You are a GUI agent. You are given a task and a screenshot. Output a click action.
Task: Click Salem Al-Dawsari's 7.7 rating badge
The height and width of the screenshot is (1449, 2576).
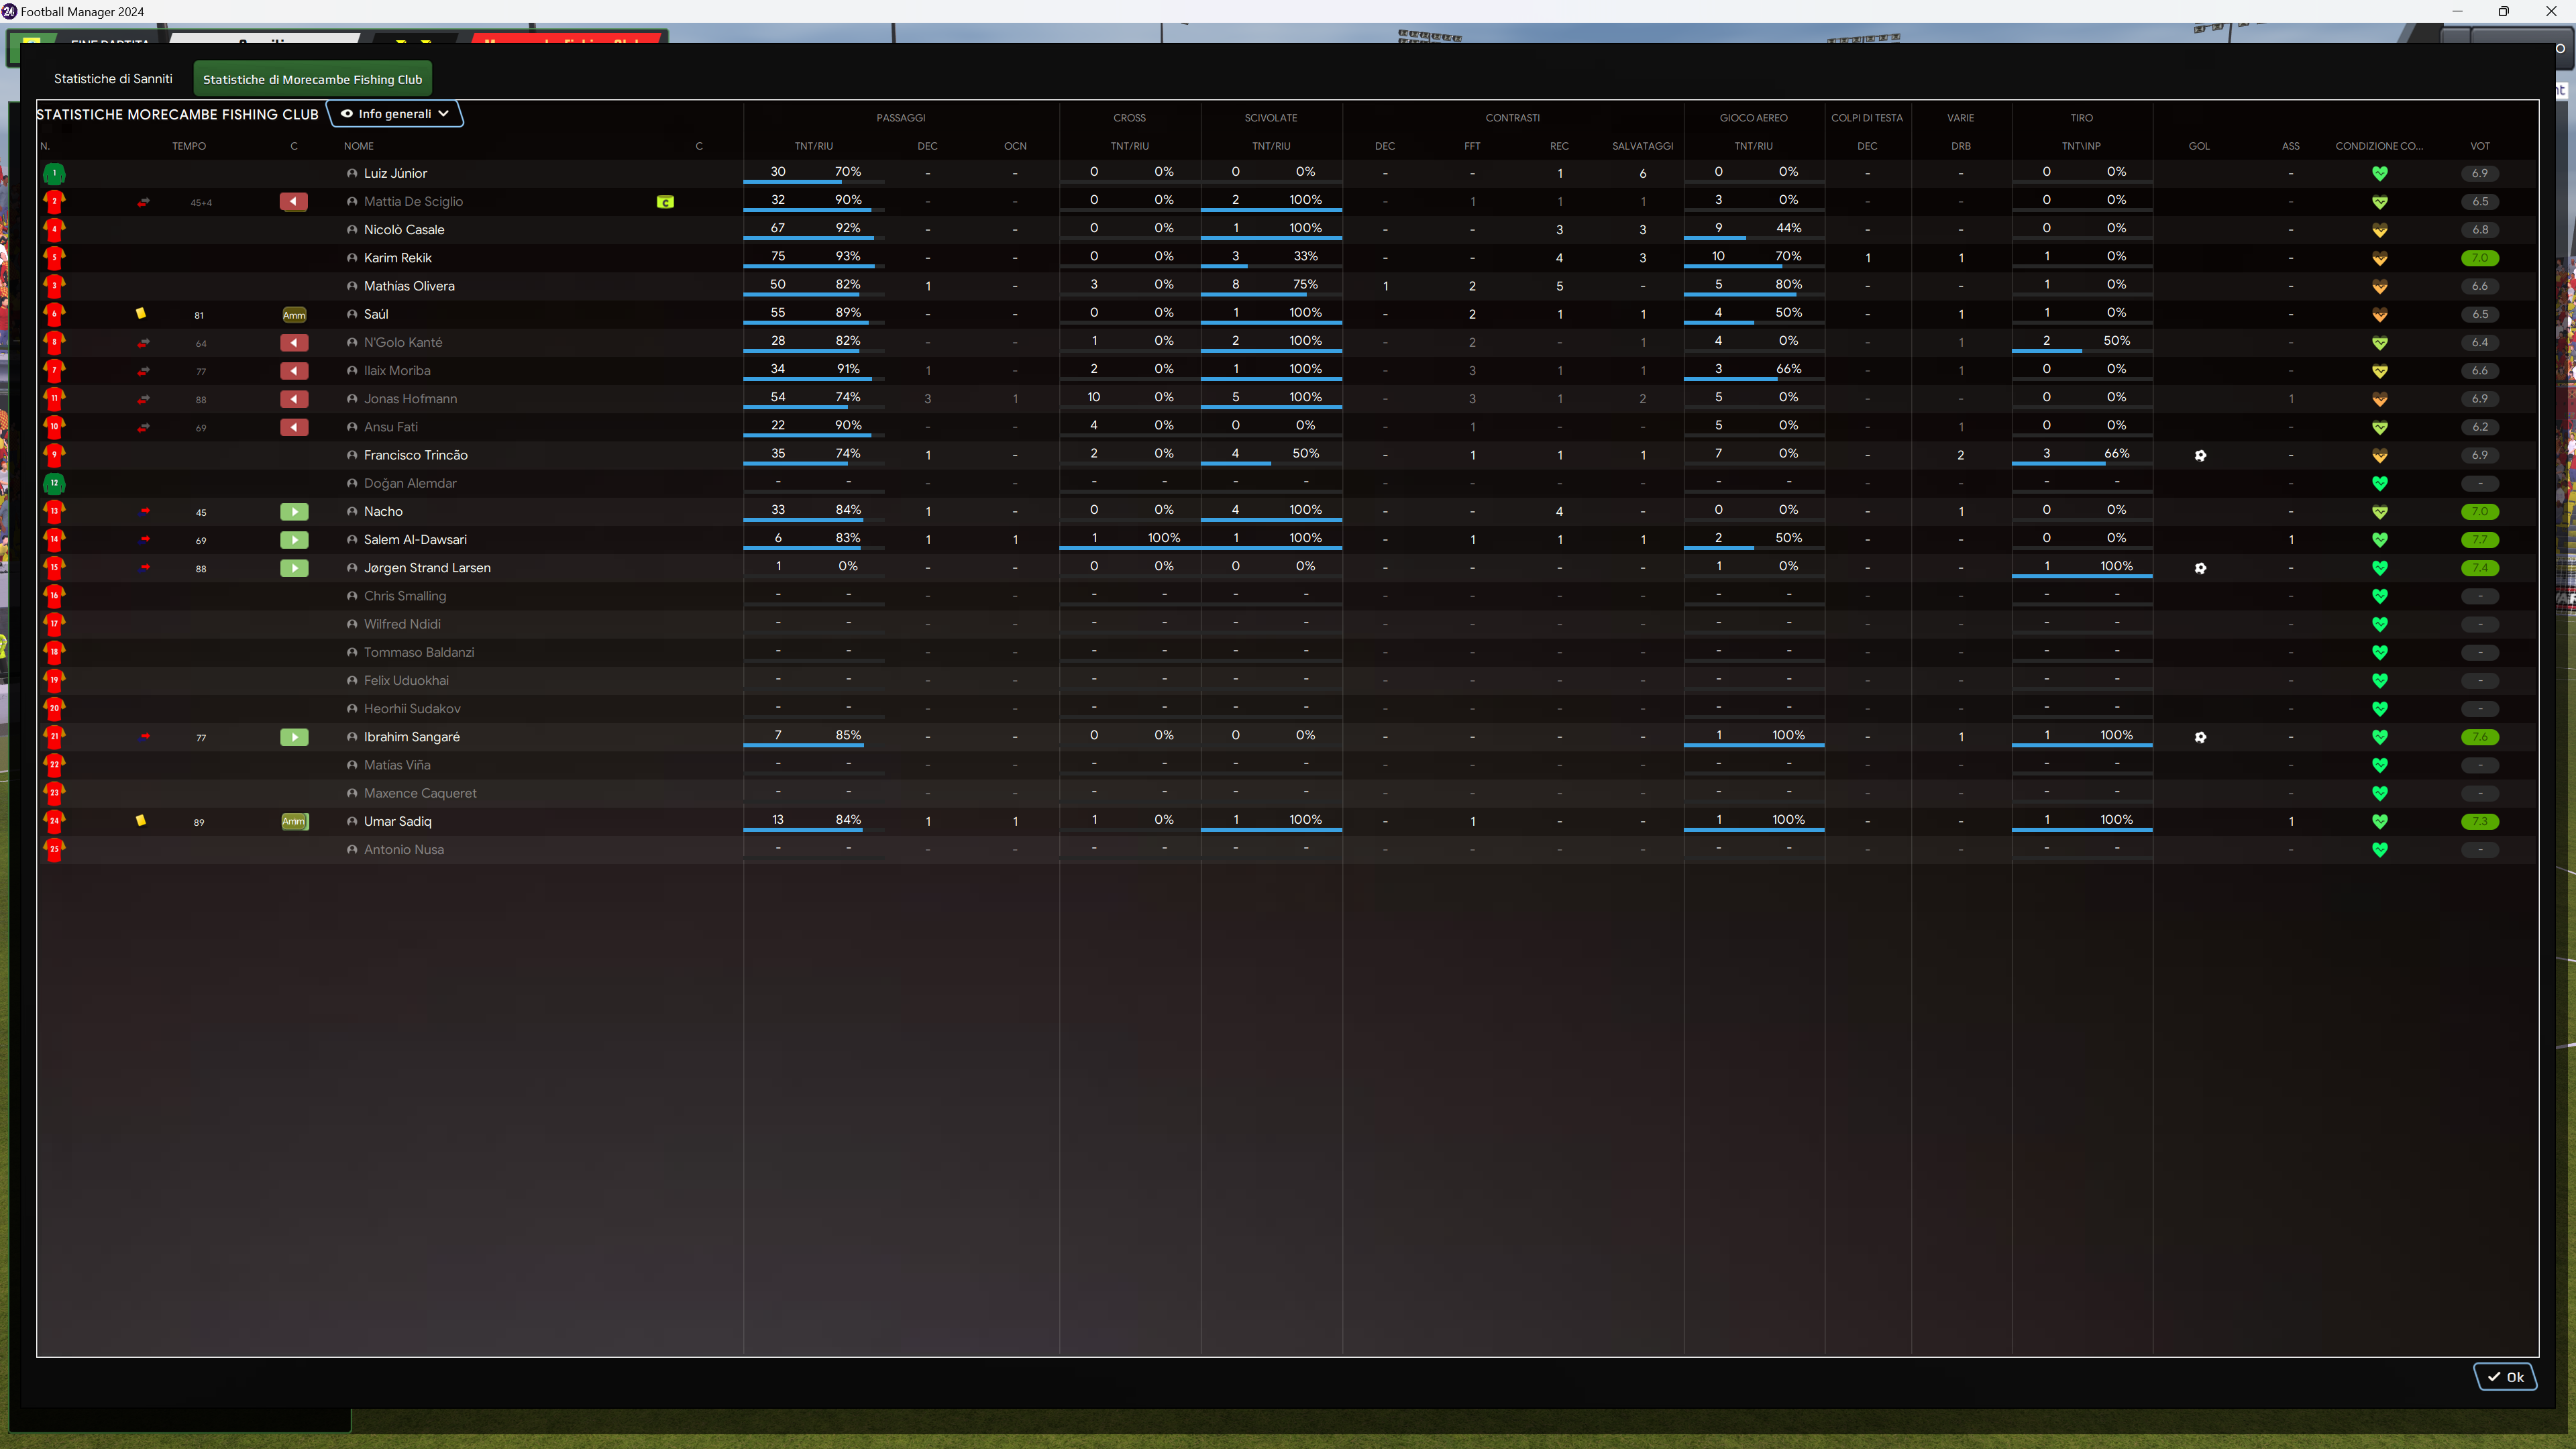tap(2480, 540)
